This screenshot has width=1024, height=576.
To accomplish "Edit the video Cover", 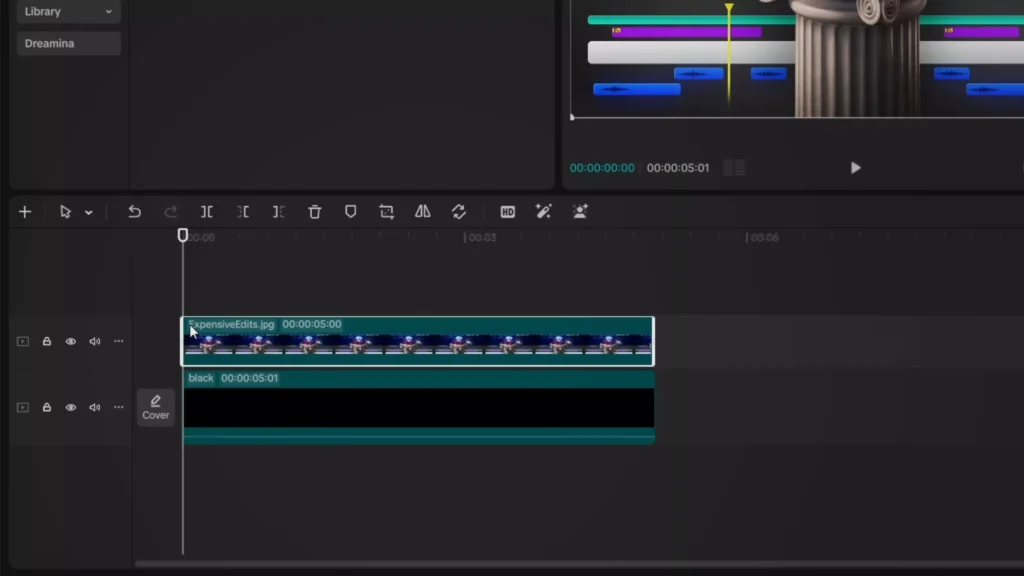I will coord(155,407).
